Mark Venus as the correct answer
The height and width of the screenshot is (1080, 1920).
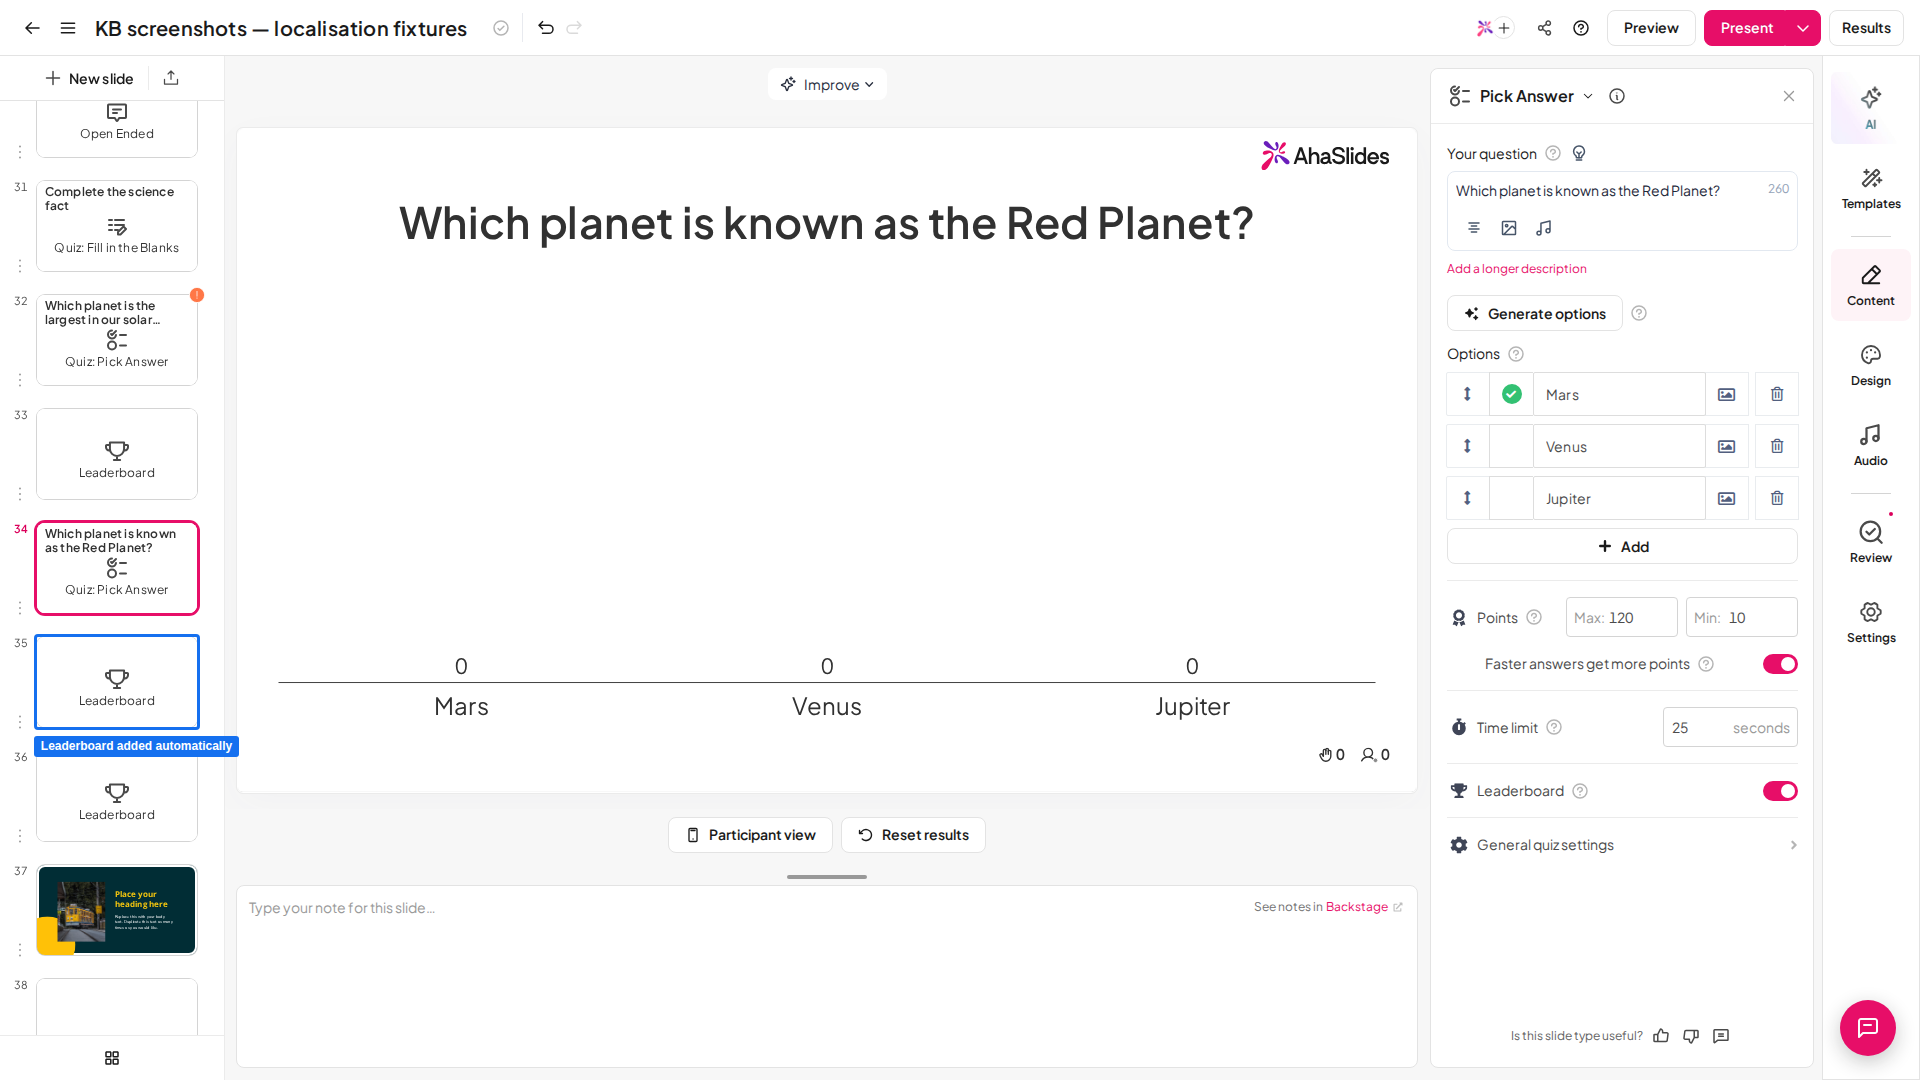(1512, 446)
